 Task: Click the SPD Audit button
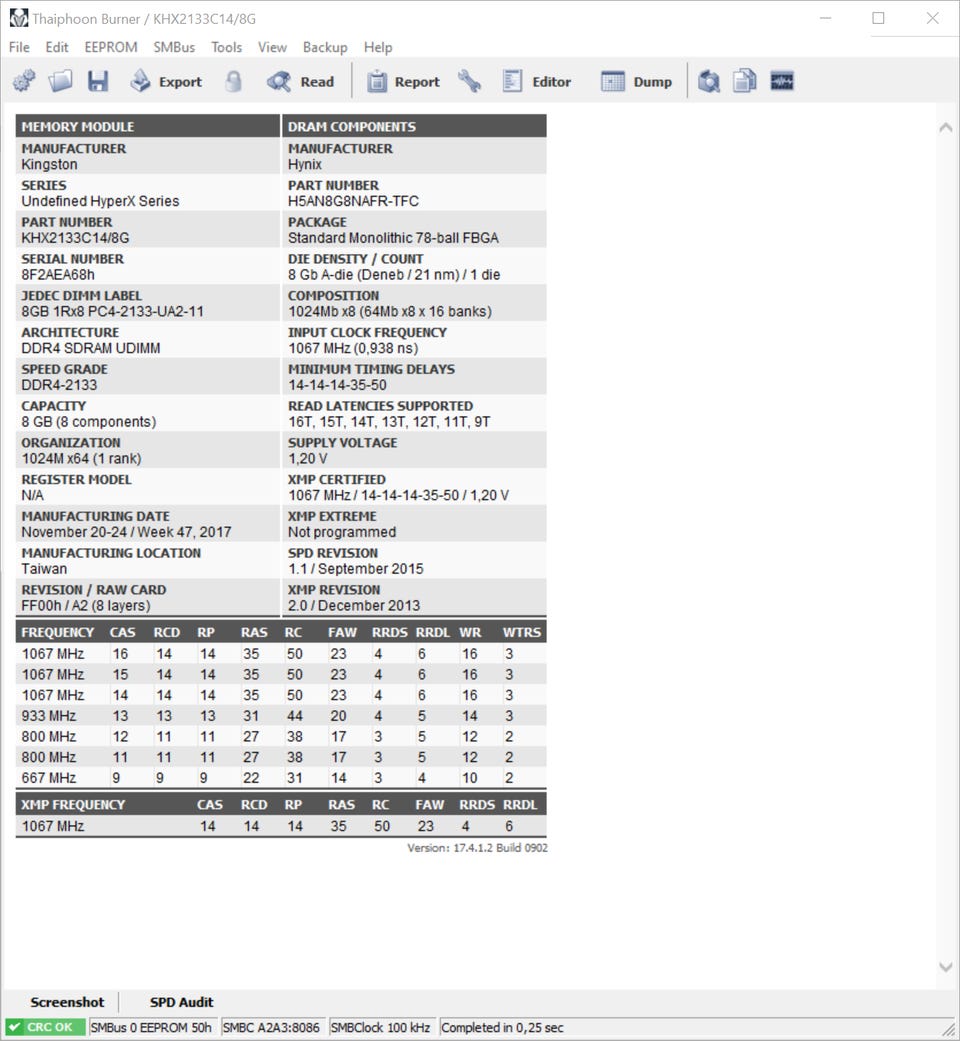tap(181, 1002)
